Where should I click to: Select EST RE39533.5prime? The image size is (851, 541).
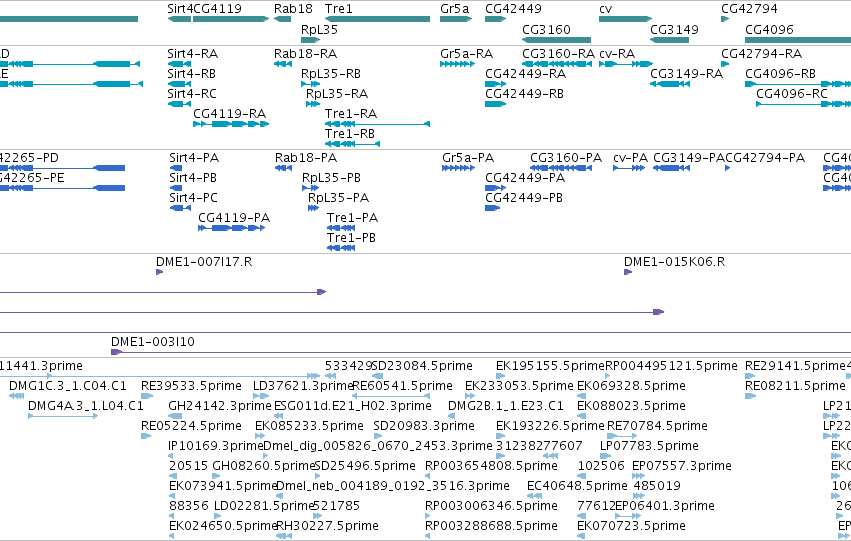[147, 396]
